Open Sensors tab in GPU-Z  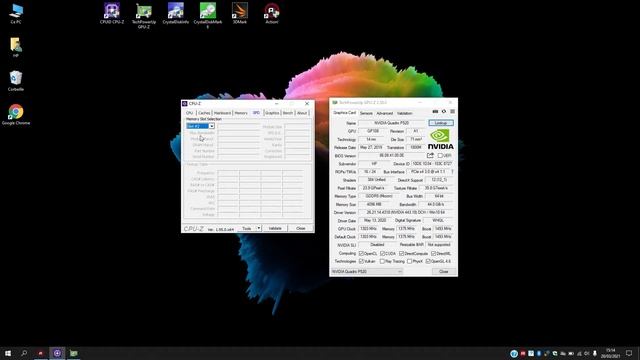click(x=366, y=113)
